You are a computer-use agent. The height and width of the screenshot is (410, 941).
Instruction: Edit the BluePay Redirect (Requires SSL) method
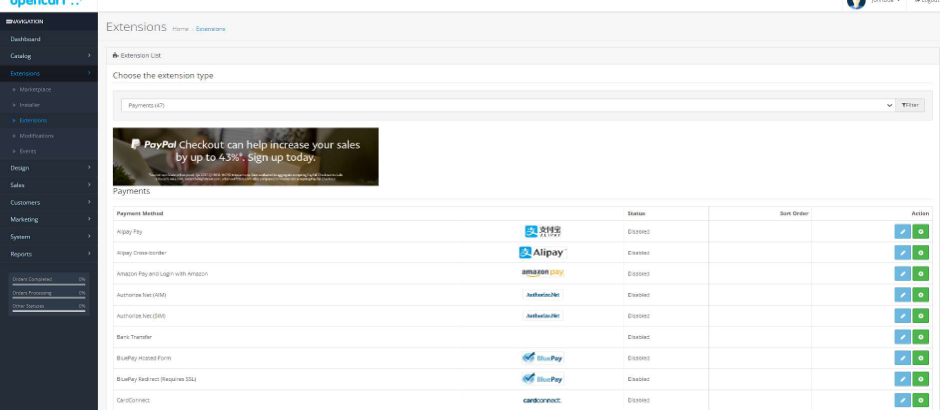(902, 379)
